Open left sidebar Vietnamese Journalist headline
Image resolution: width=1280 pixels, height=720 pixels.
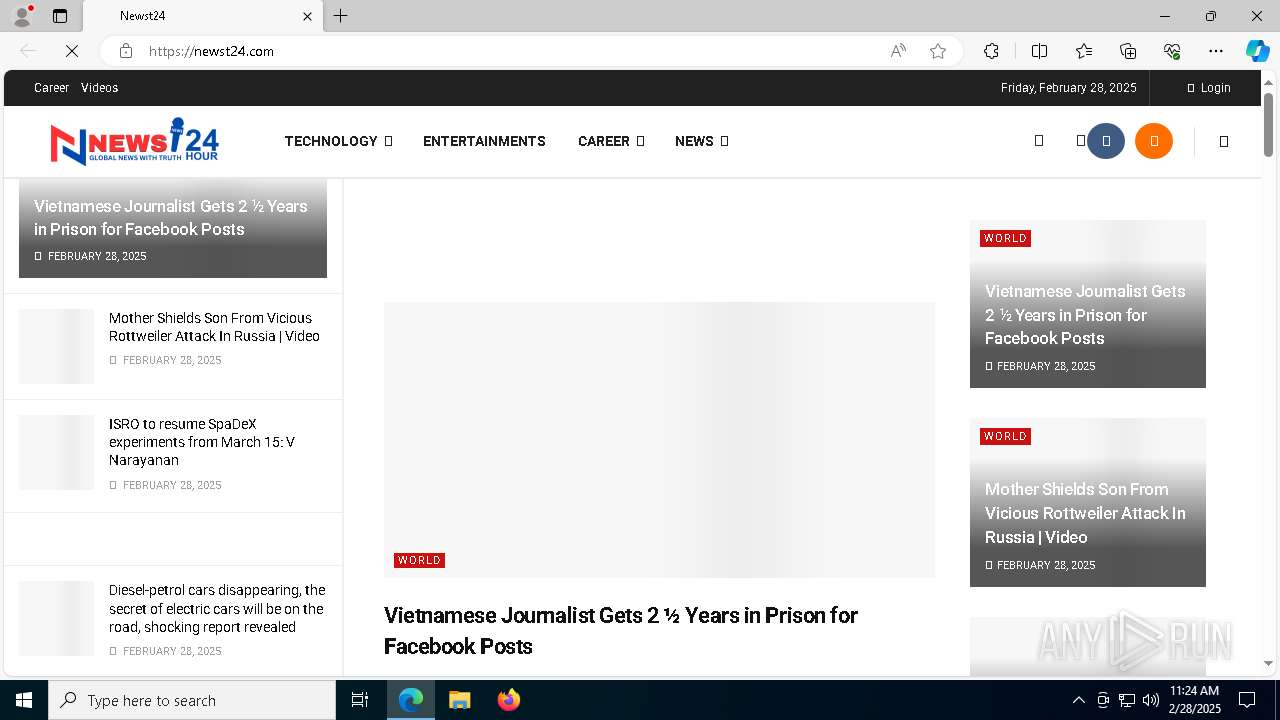coord(171,217)
